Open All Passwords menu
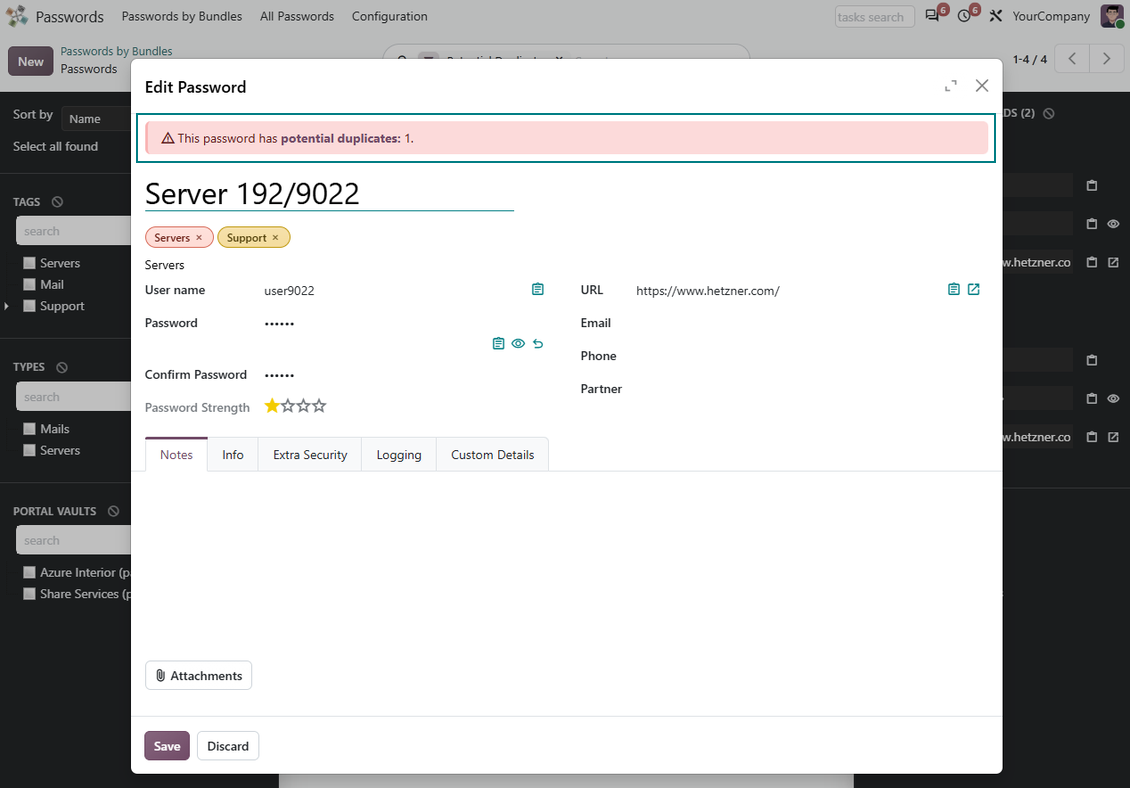 coord(297,16)
